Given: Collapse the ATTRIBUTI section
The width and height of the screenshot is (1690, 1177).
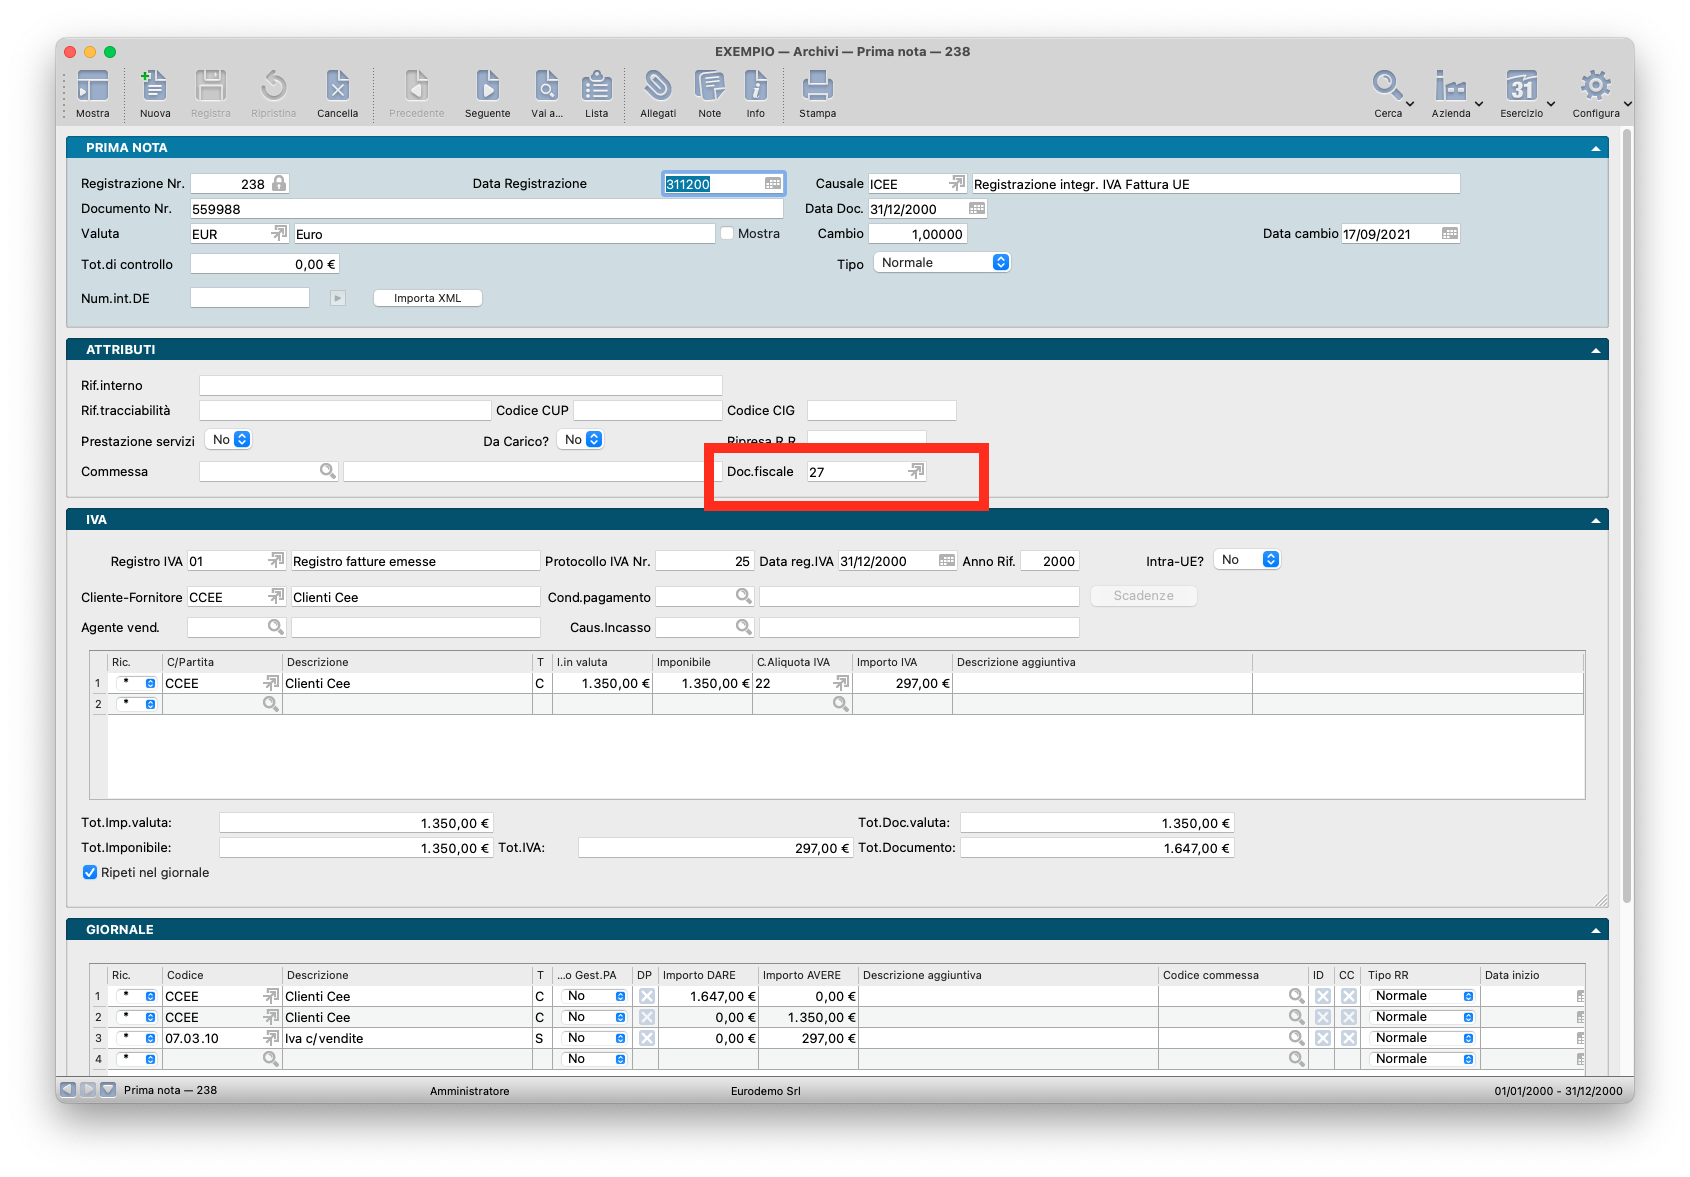Looking at the screenshot, I should click(1595, 350).
